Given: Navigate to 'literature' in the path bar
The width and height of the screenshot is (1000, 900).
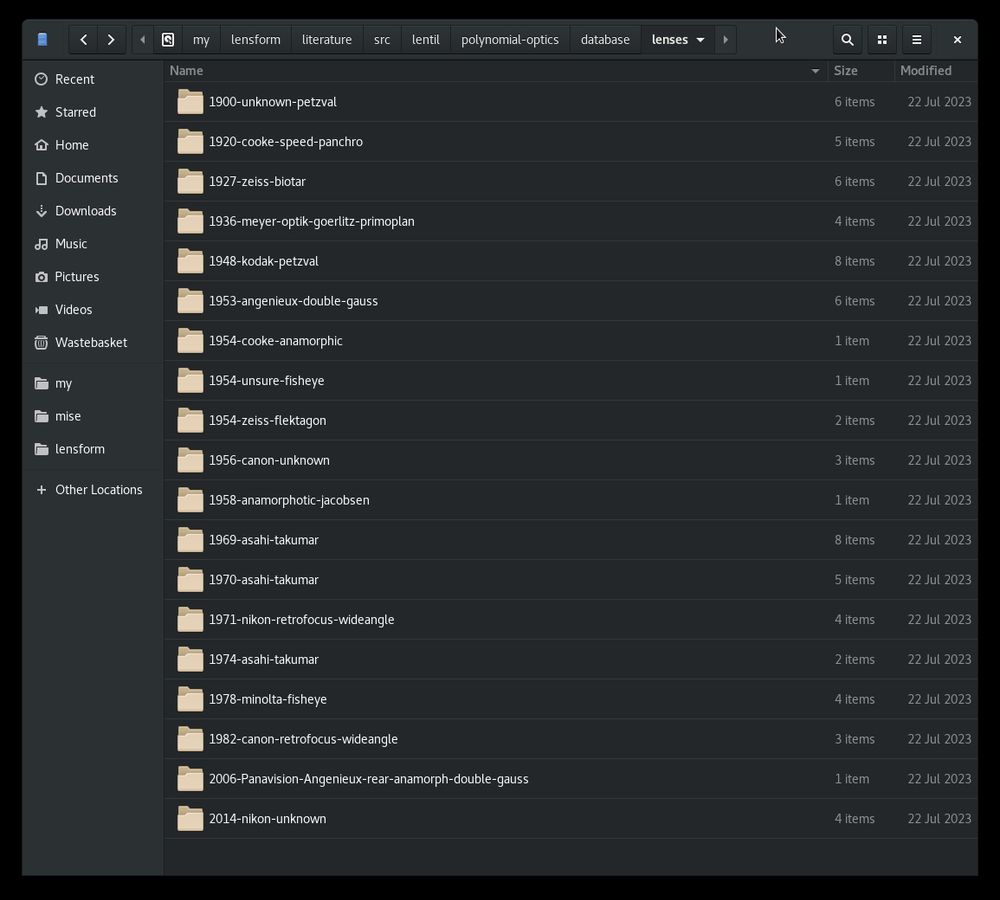Looking at the screenshot, I should (x=327, y=40).
